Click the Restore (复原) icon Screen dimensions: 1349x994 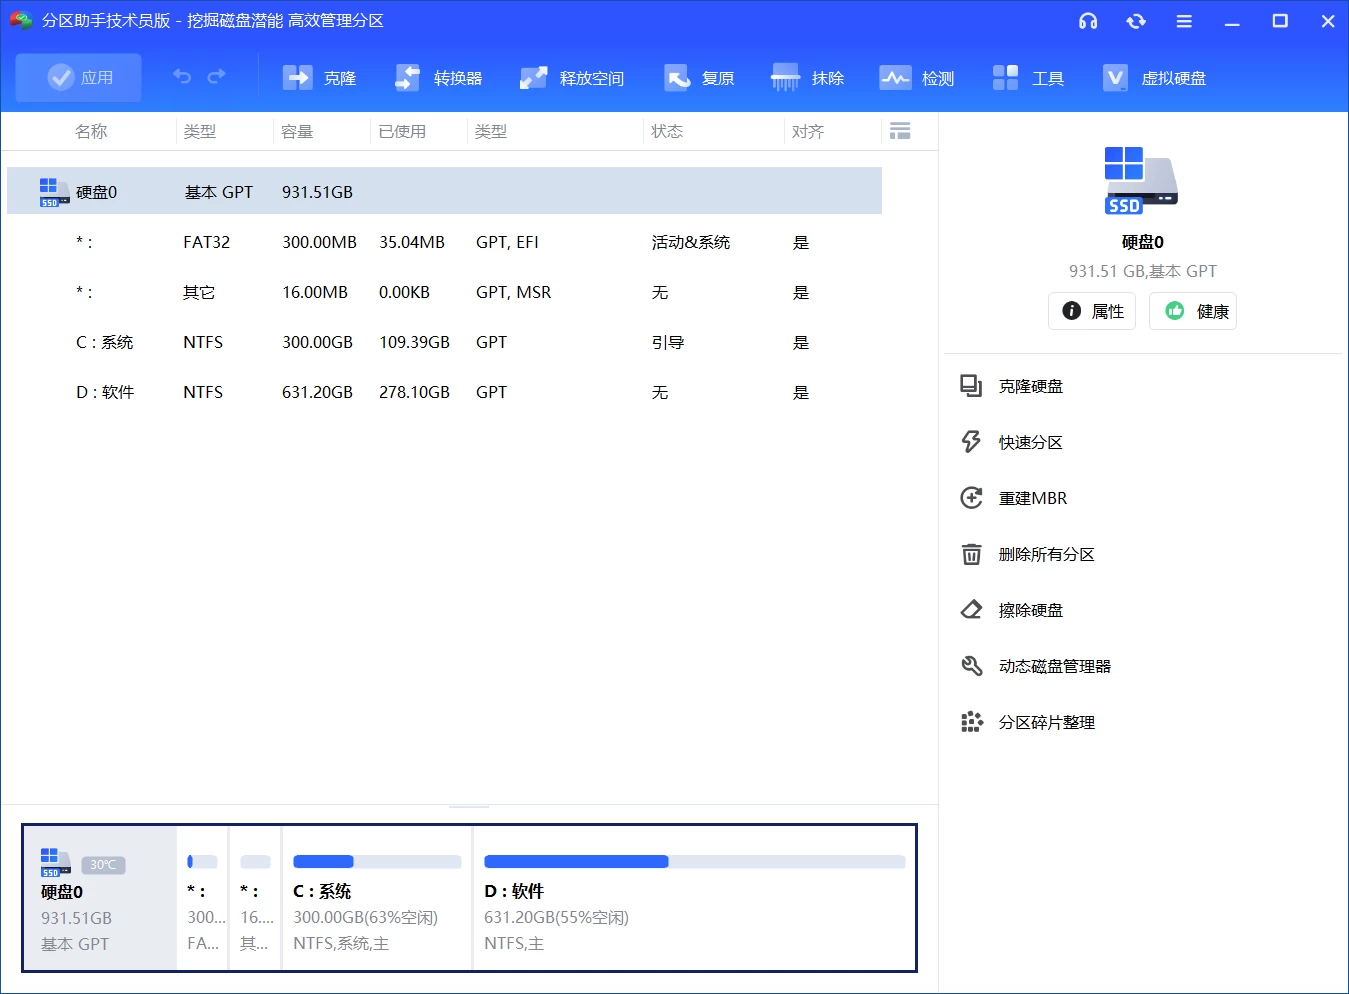(678, 76)
